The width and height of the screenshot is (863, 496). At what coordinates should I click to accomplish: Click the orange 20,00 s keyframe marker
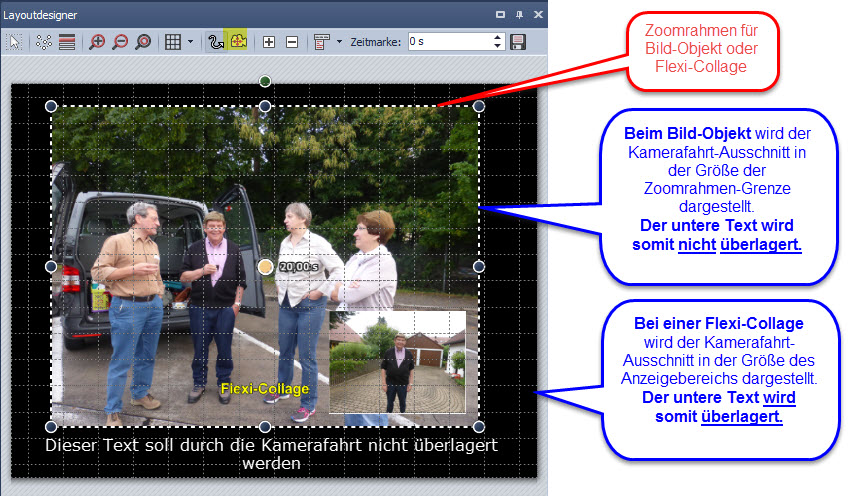pyautogui.click(x=265, y=267)
